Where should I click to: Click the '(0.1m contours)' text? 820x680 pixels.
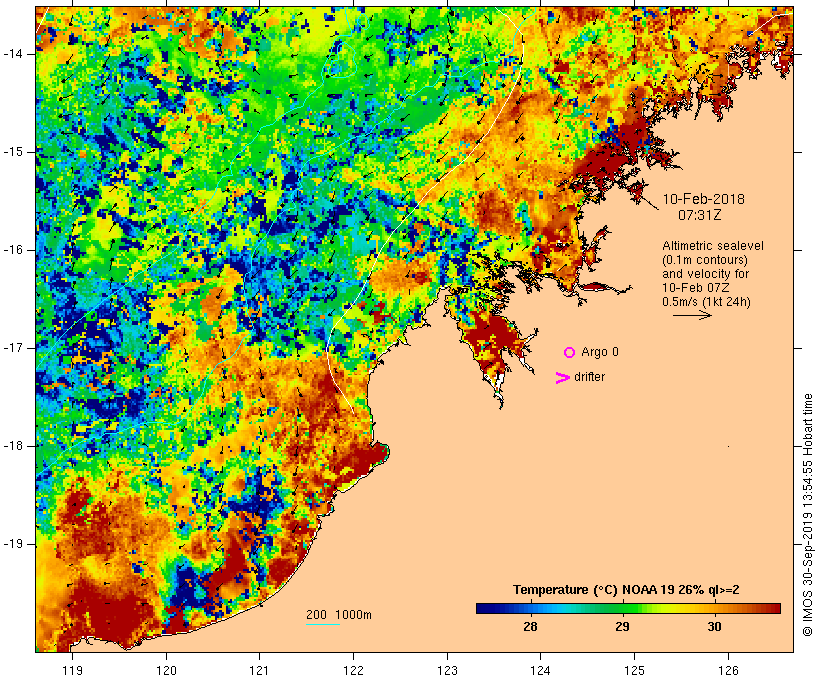coord(705,260)
